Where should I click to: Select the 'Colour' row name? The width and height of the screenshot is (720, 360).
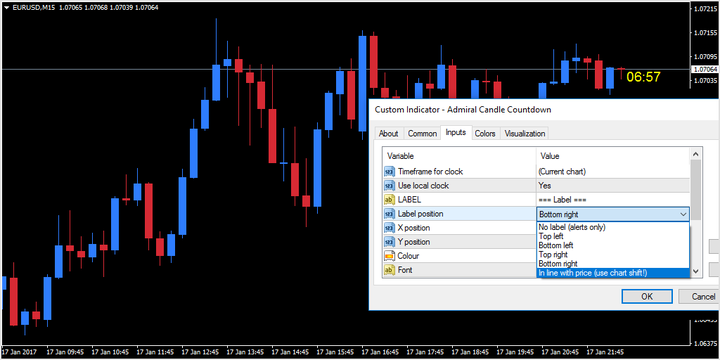408,256
